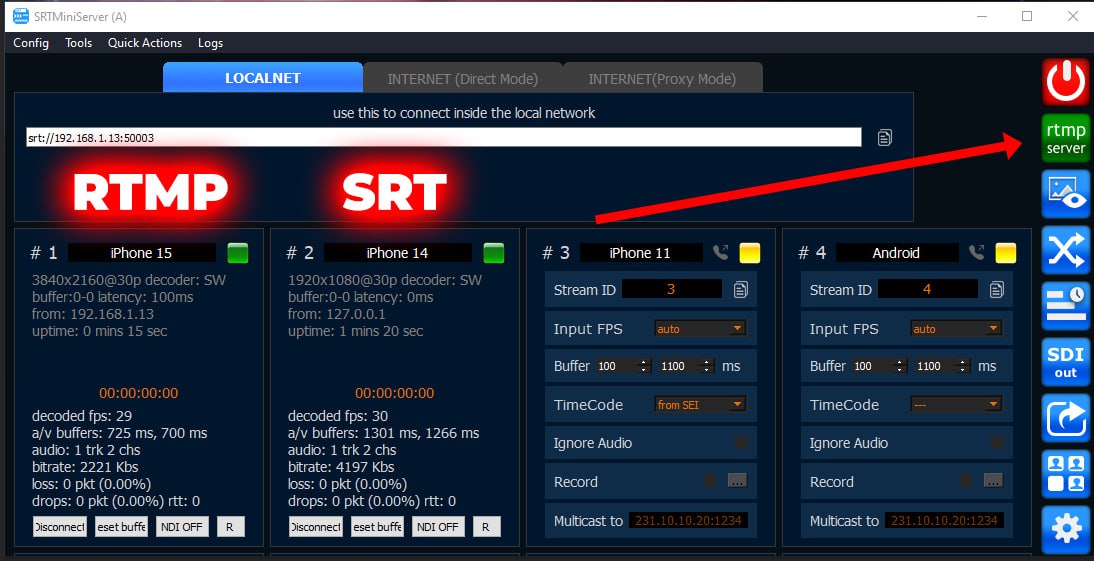This screenshot has height=561, width=1094.
Task: Edit the iPhone 14 name field
Action: click(x=398, y=253)
